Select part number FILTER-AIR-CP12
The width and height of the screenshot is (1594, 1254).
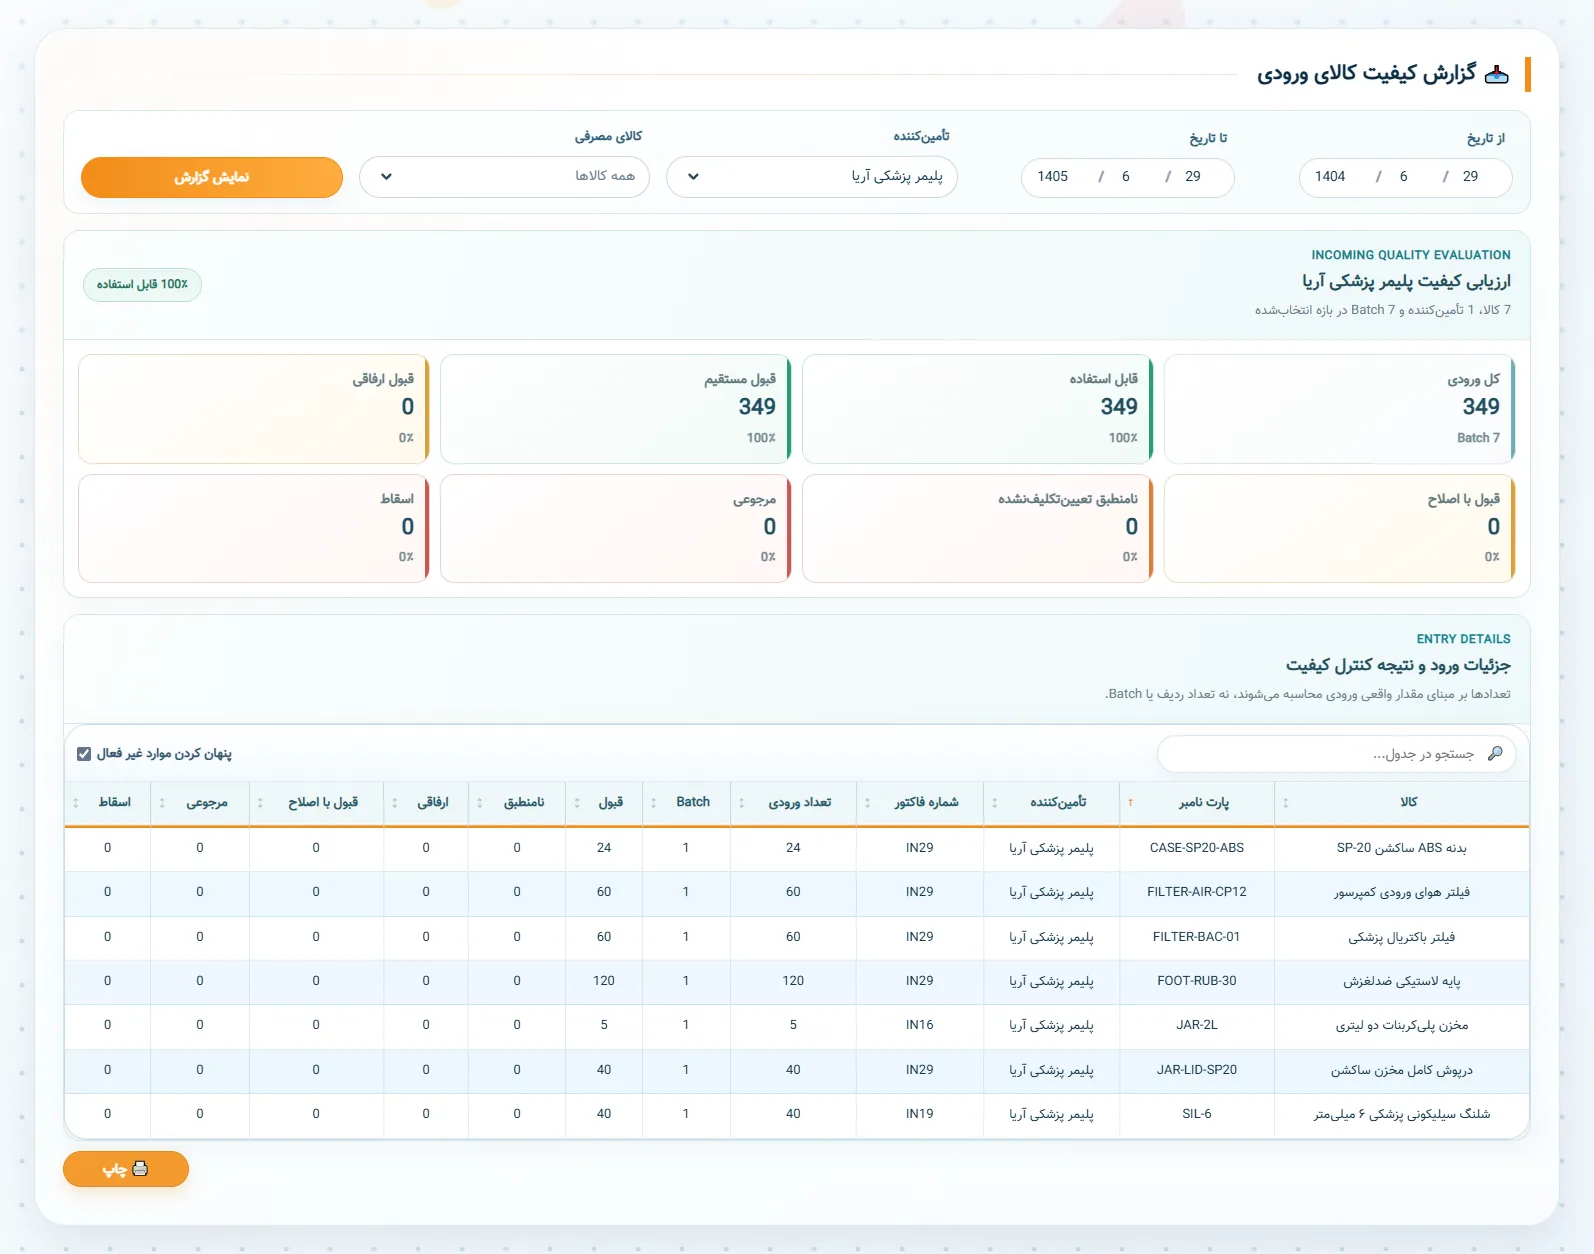click(x=1197, y=892)
